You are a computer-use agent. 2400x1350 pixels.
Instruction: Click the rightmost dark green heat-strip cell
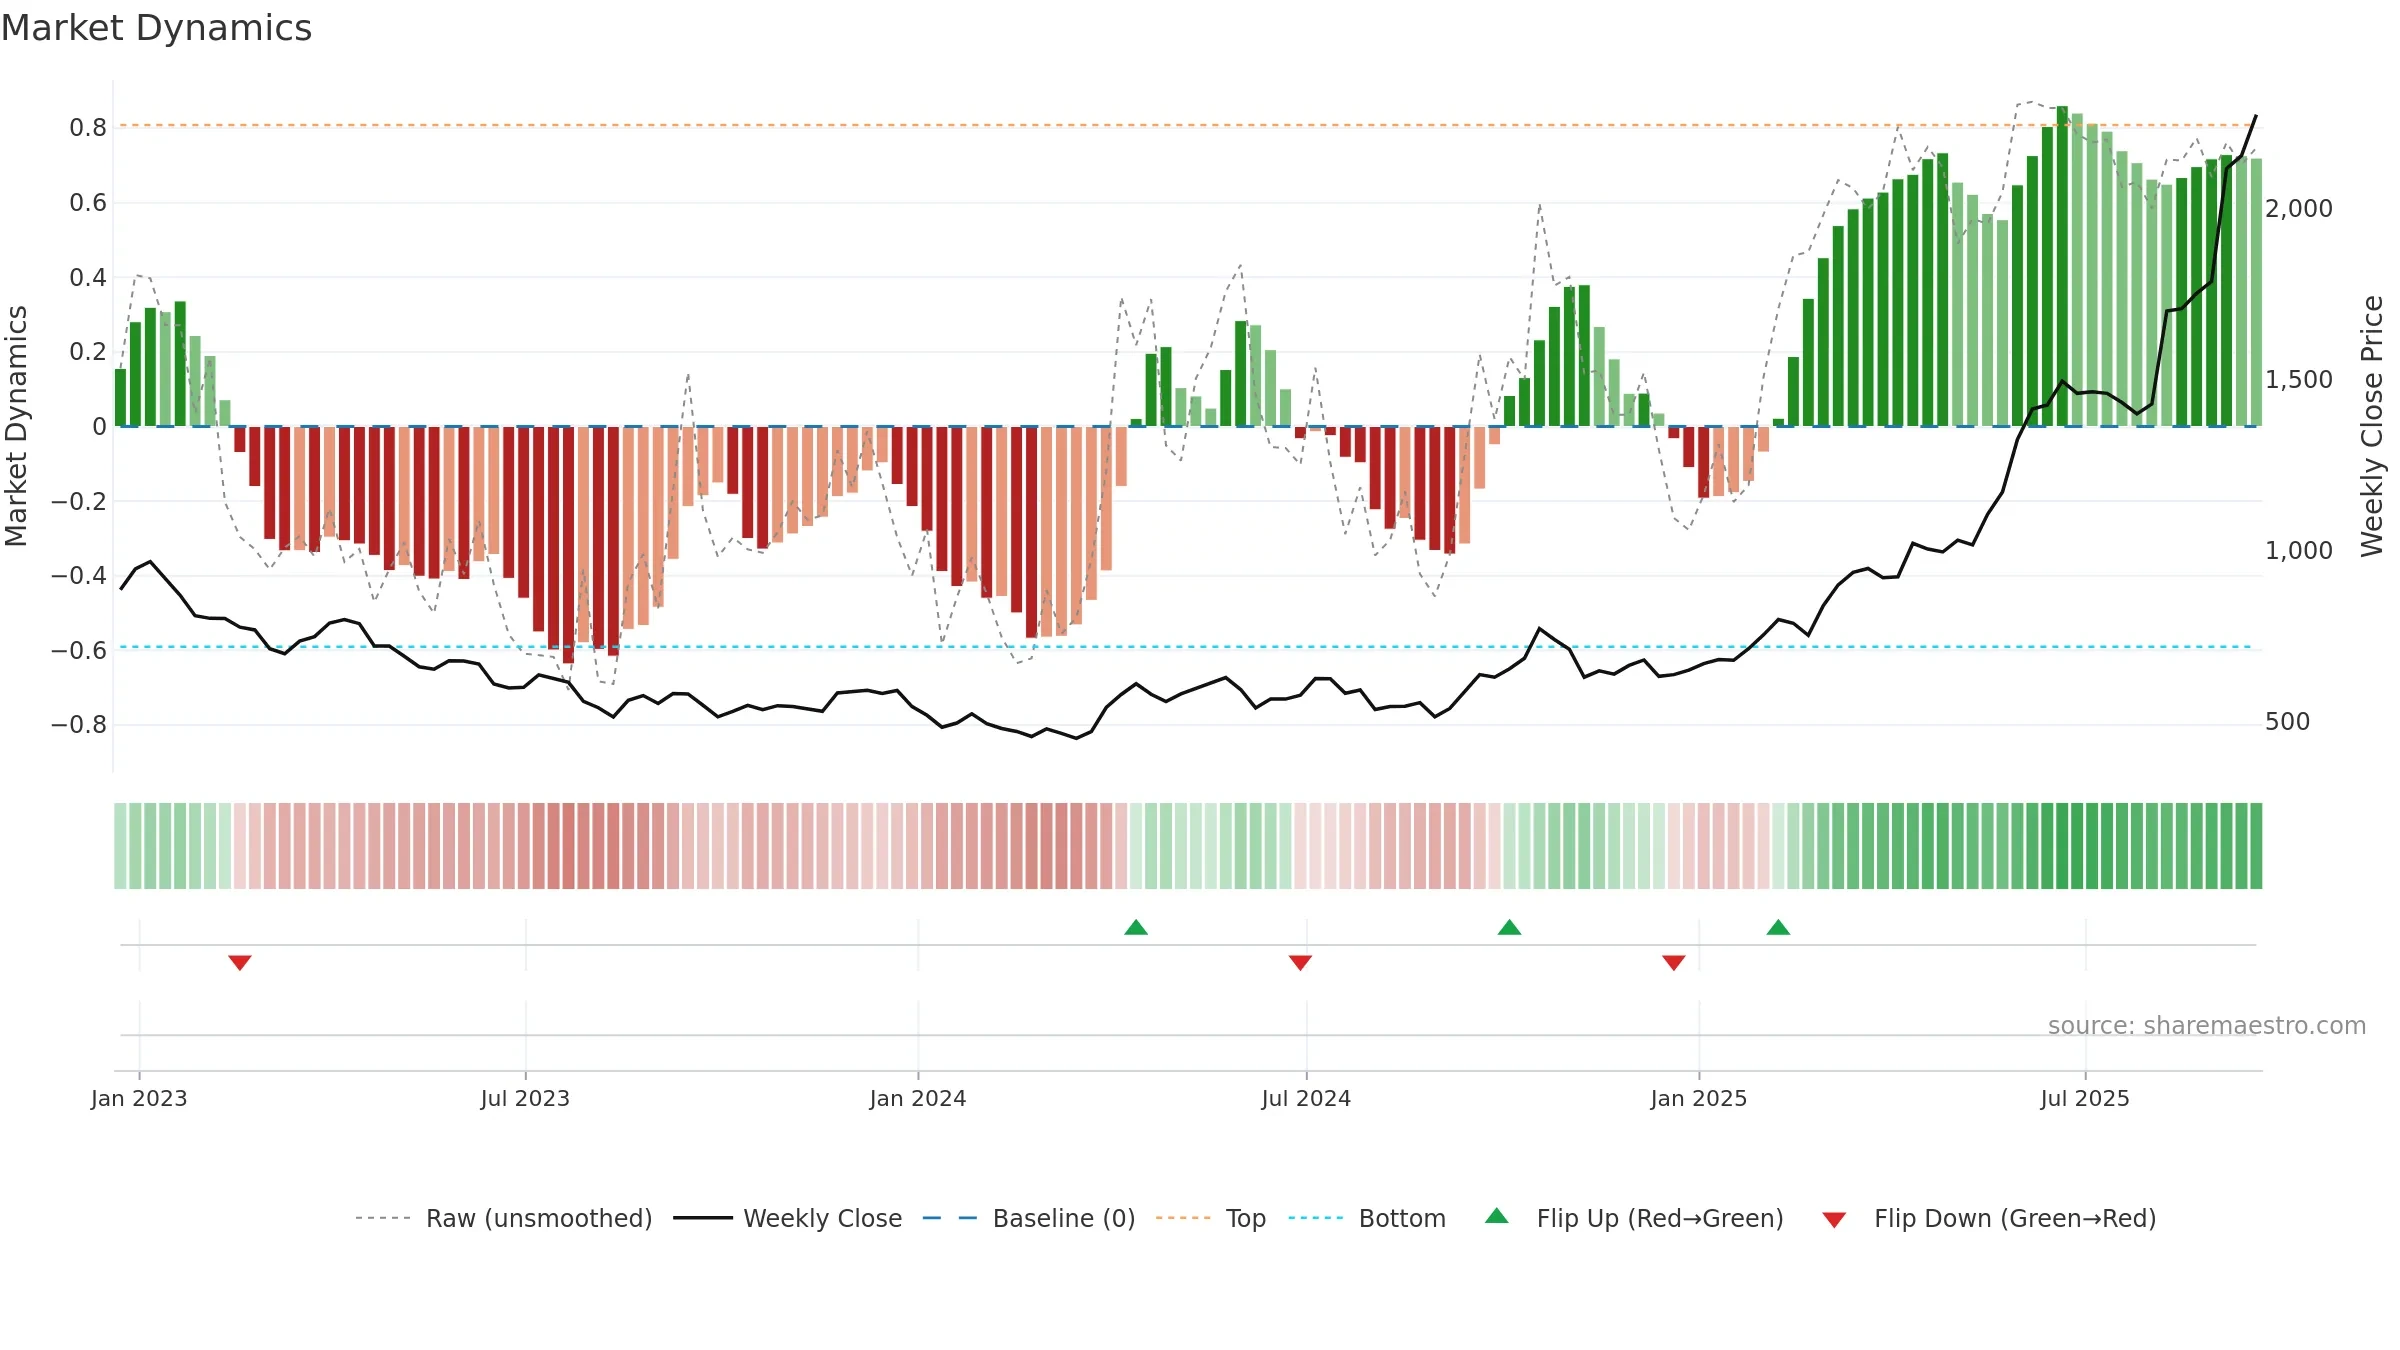coord(2256,846)
